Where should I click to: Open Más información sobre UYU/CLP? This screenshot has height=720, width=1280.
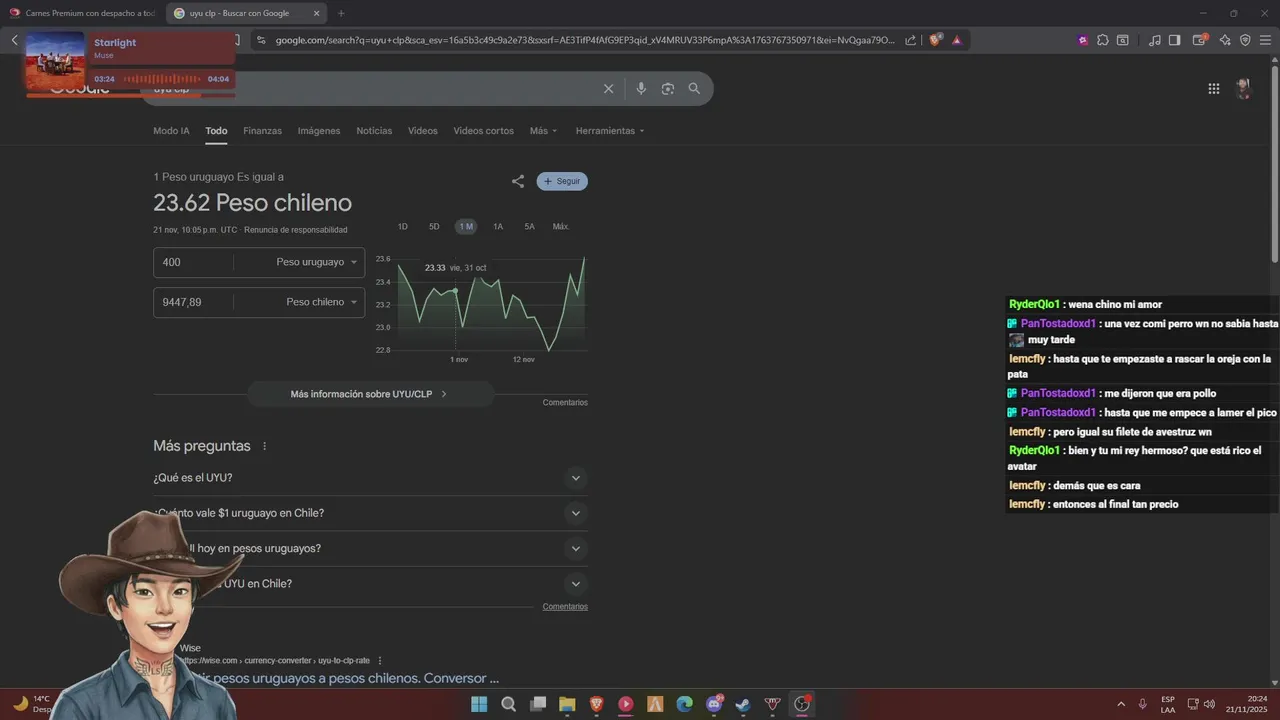tap(370, 394)
